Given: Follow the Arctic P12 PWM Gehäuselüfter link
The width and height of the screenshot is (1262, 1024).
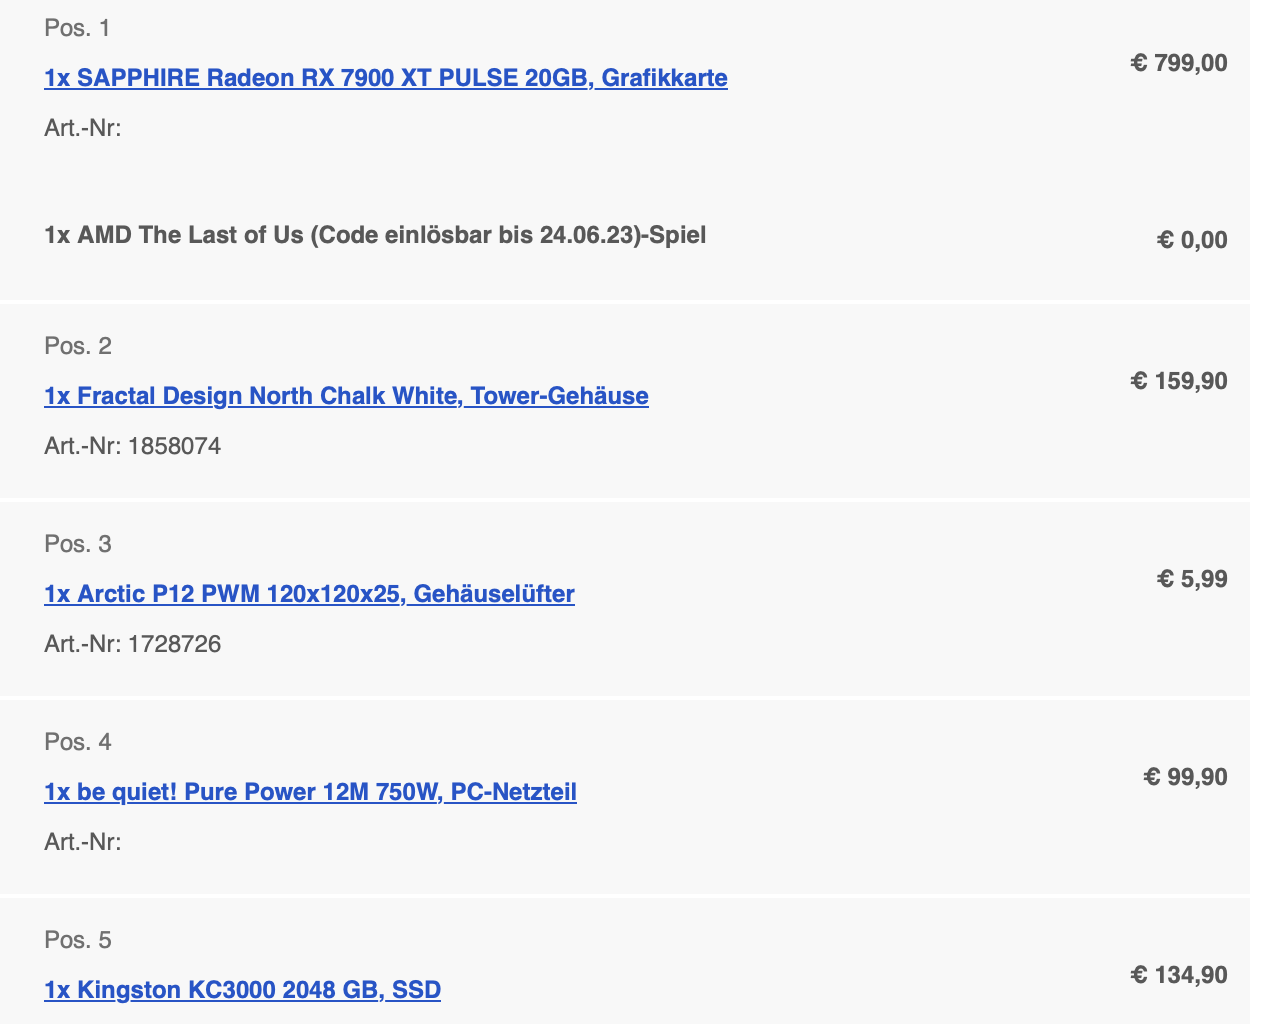Looking at the screenshot, I should click(x=309, y=594).
